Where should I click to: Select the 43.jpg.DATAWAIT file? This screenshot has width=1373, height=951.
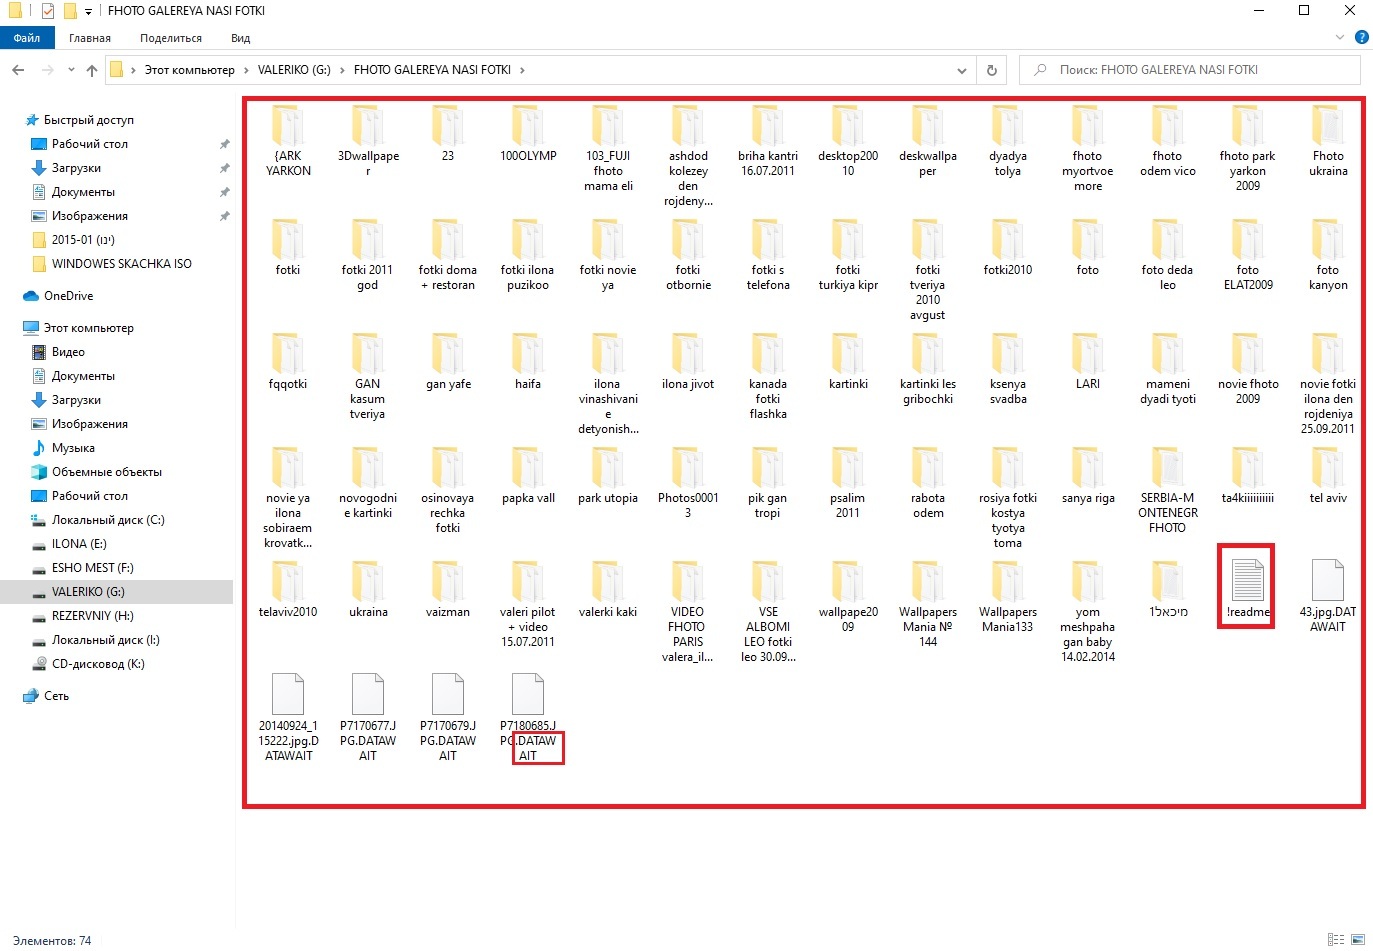(1327, 596)
